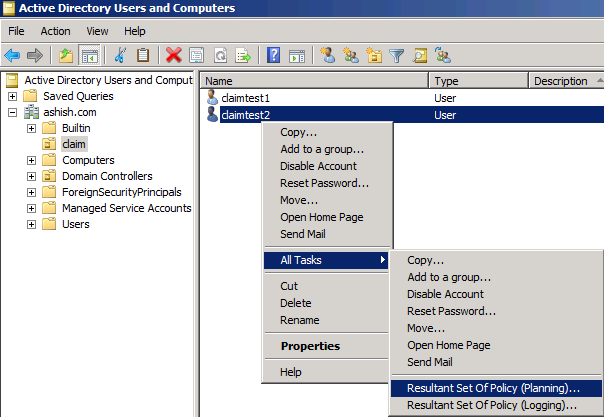Expand the Users container

point(31,224)
